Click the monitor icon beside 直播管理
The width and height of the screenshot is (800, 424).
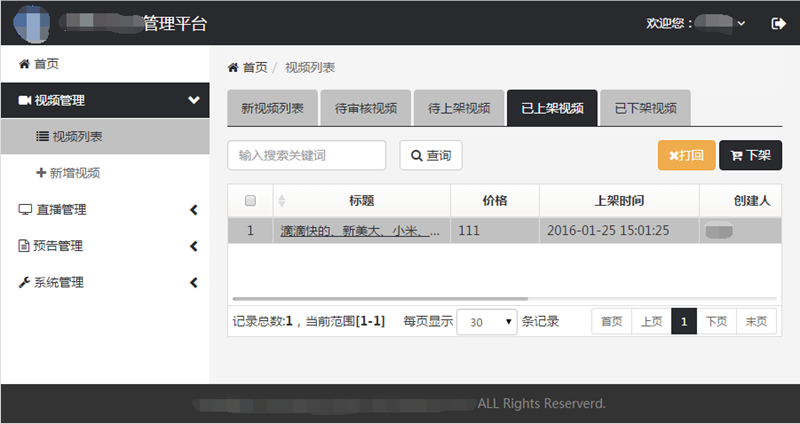pyautogui.click(x=25, y=210)
